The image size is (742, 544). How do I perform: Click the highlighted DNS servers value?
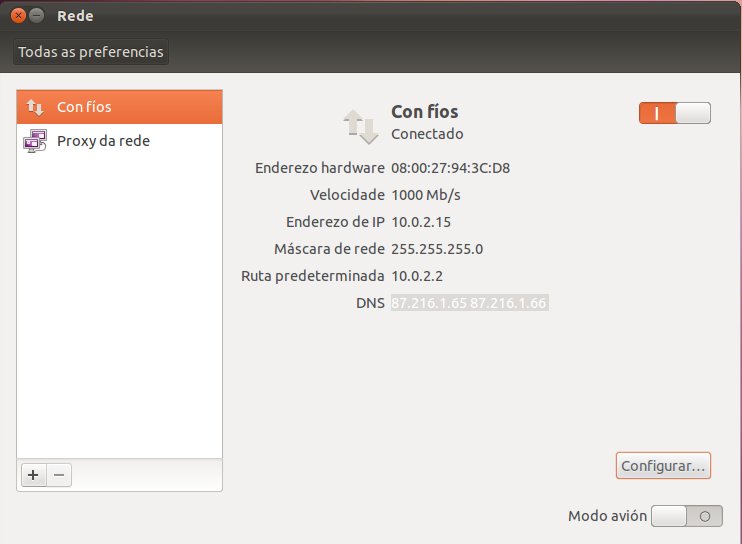click(x=469, y=303)
